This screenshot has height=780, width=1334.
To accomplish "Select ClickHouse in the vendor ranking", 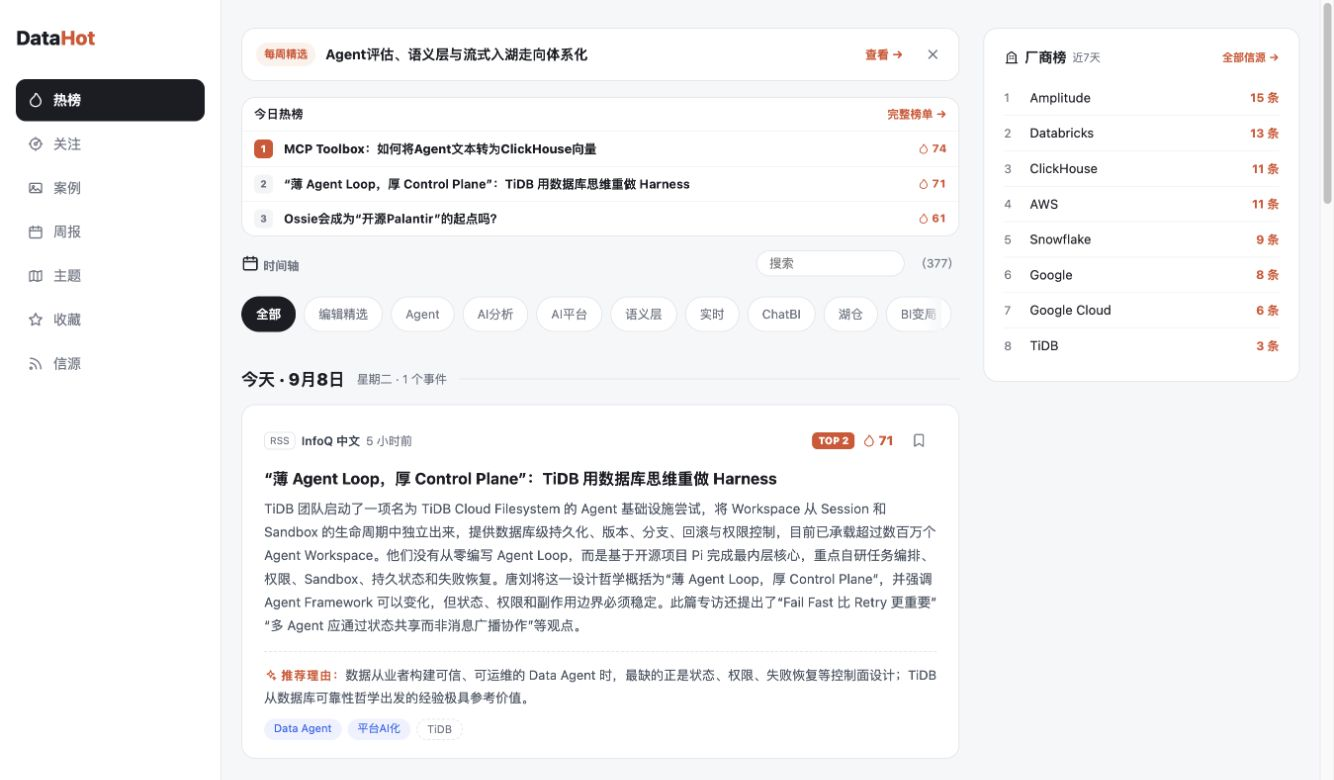I will [1141, 169].
